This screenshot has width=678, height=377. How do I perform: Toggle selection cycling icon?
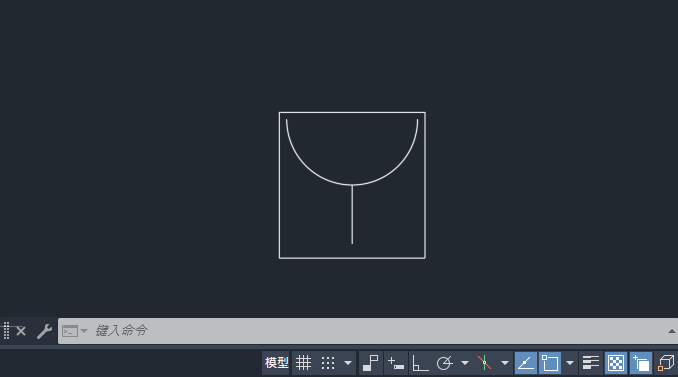[x=641, y=363]
